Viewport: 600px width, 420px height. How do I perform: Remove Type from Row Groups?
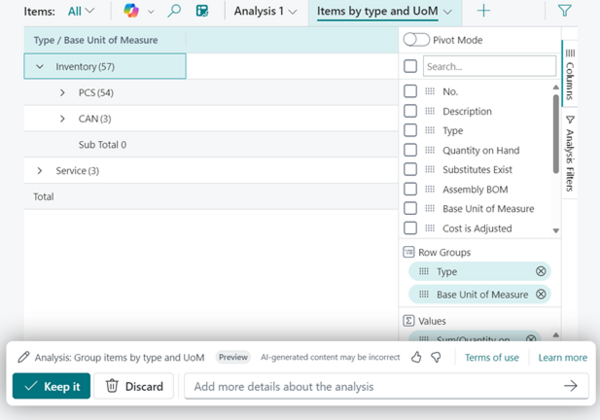coord(541,271)
